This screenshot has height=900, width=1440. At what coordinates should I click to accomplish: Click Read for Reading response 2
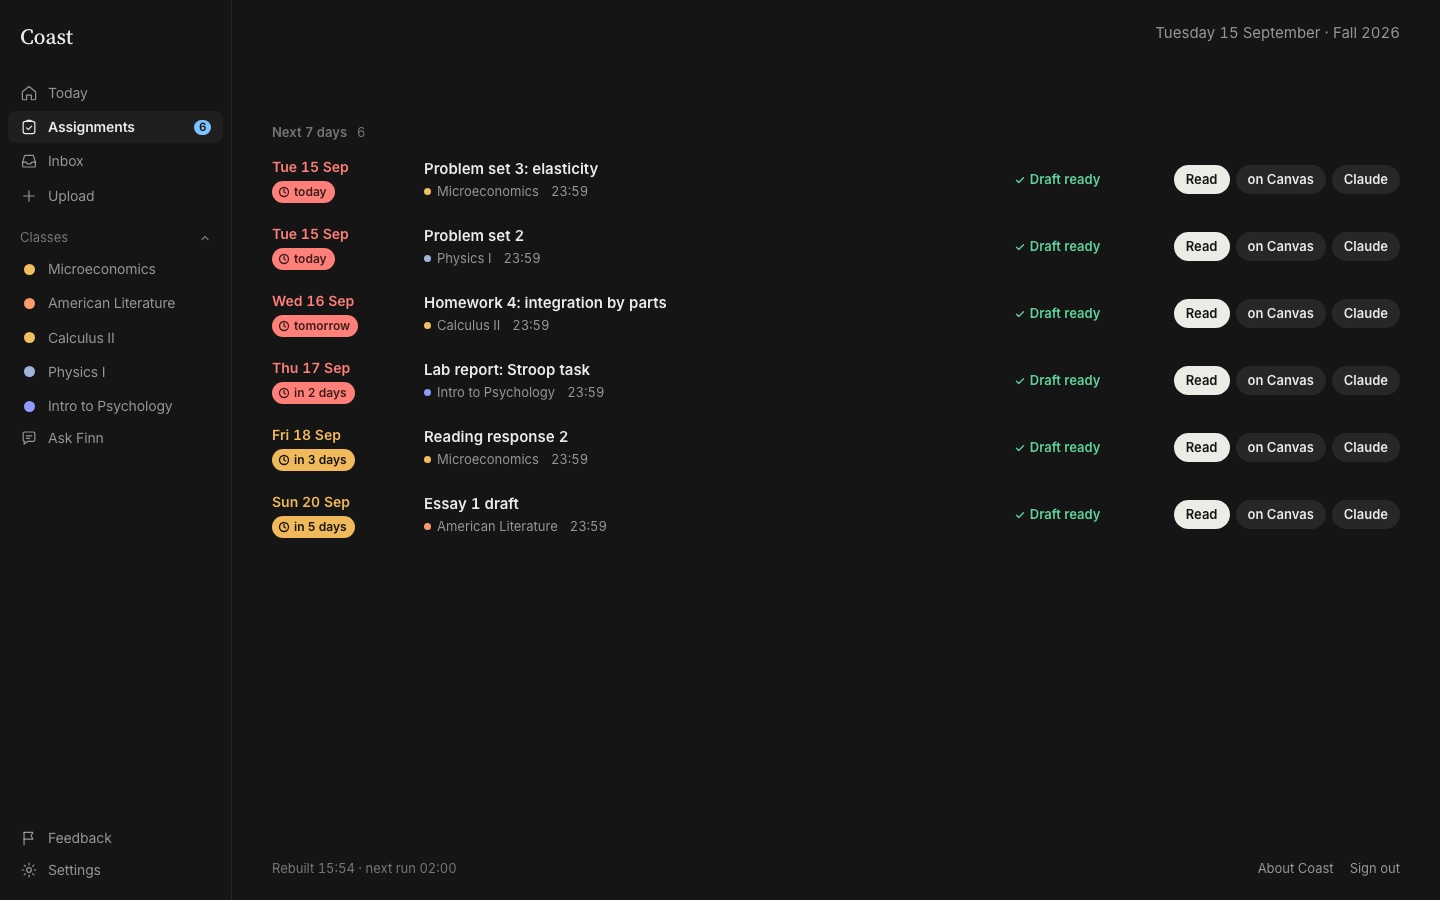click(x=1201, y=448)
